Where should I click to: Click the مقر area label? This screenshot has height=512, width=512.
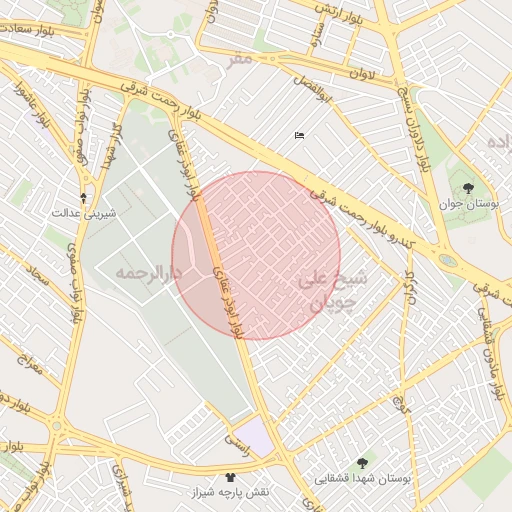tap(239, 61)
